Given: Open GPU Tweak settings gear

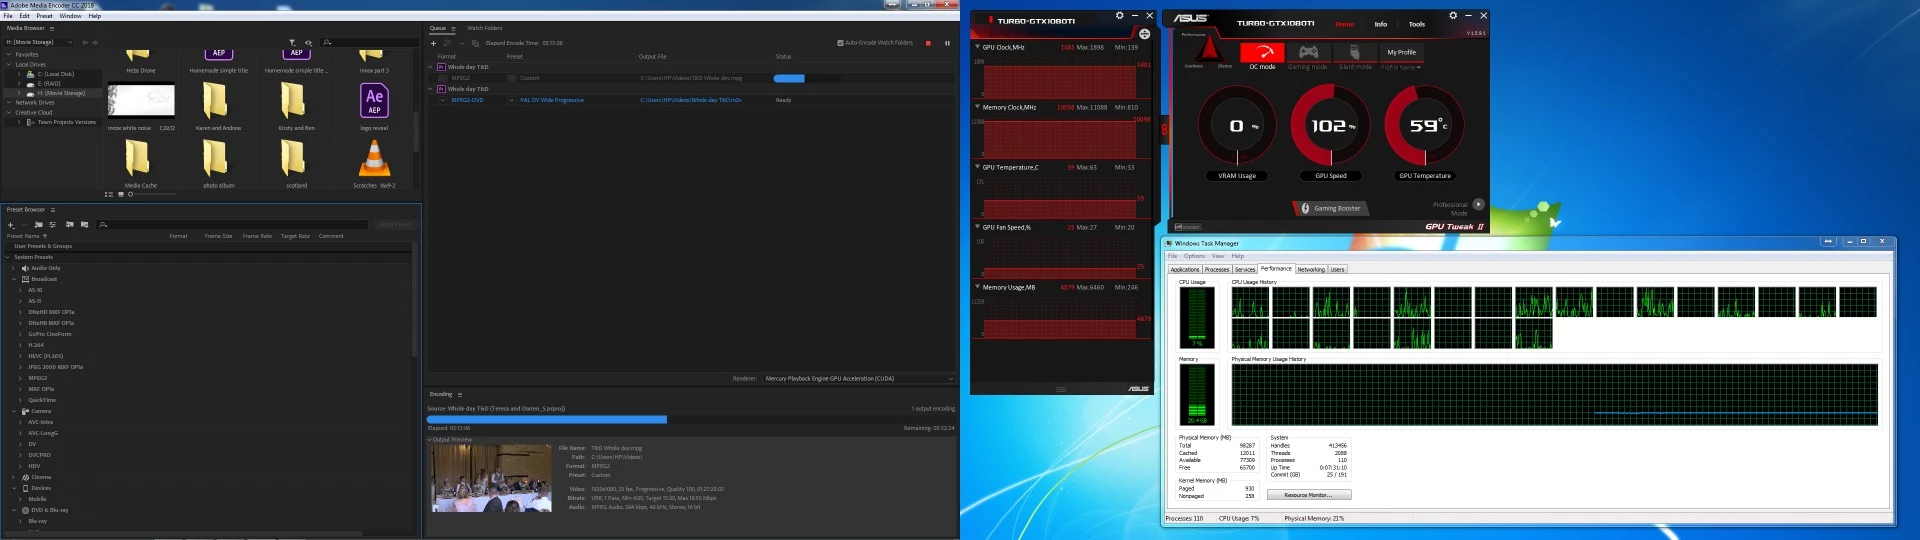Looking at the screenshot, I should 1453,16.
